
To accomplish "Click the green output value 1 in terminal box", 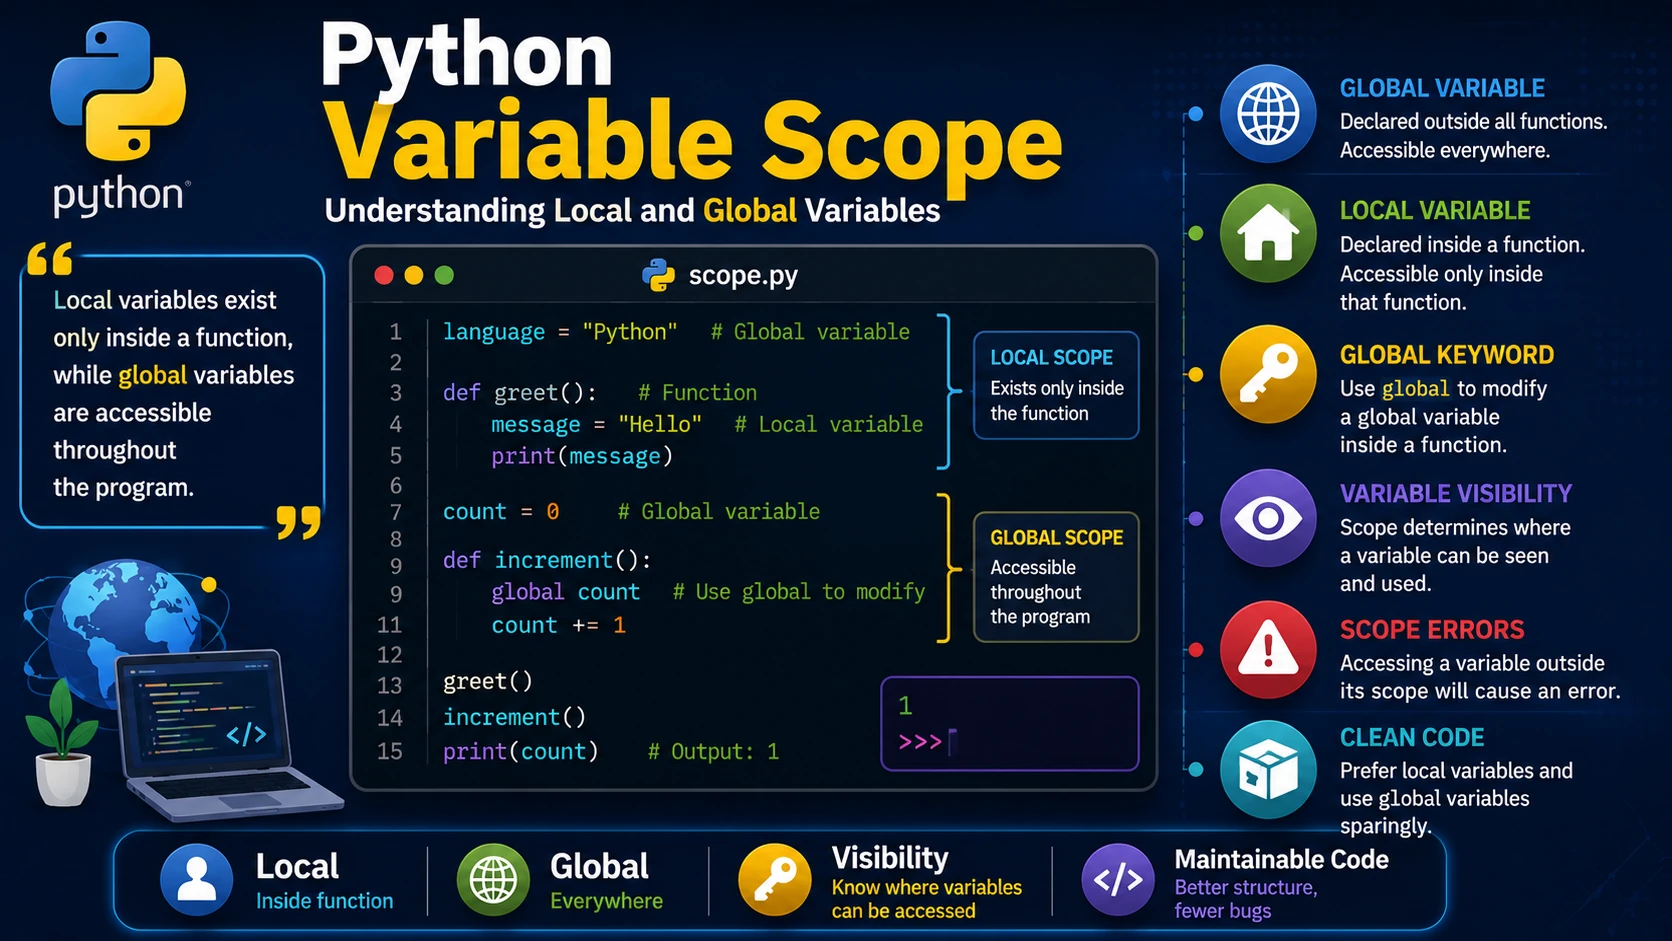I will 905,706.
